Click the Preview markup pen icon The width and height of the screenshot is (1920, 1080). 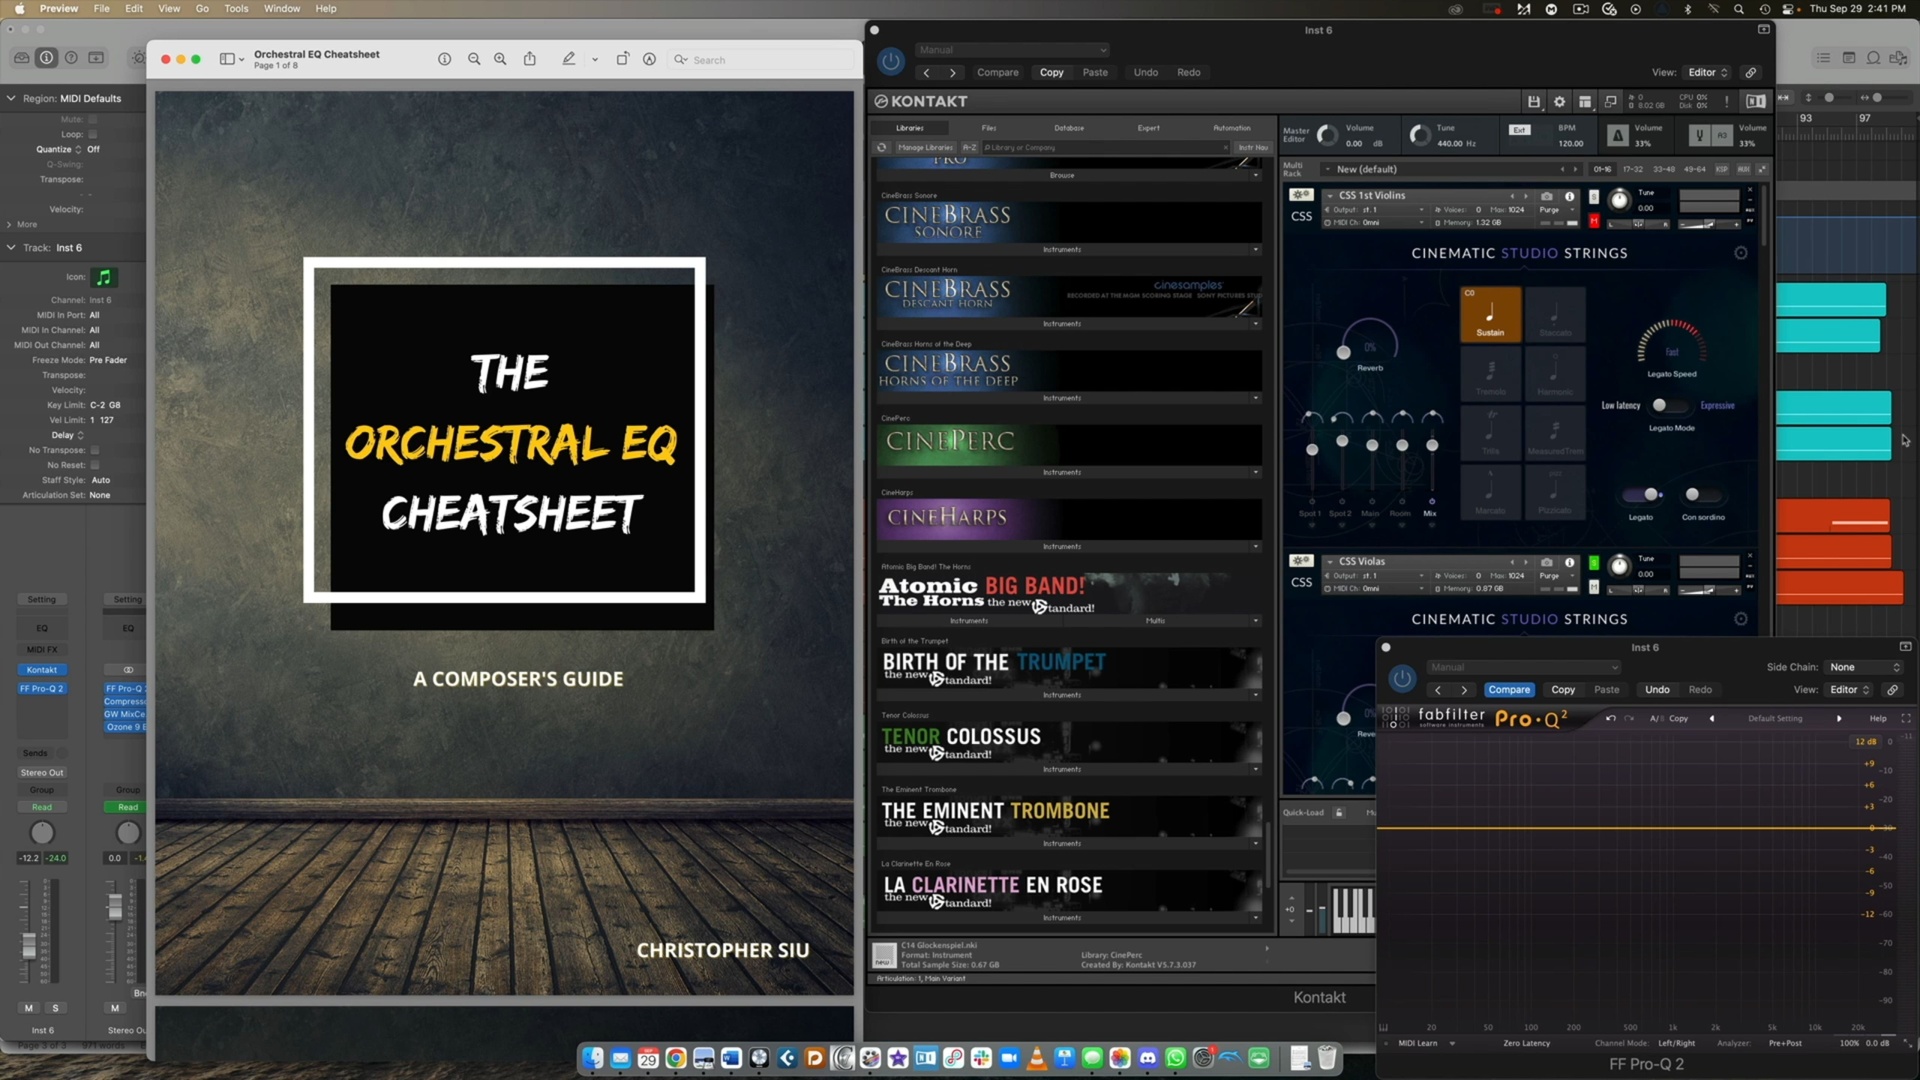[568, 59]
